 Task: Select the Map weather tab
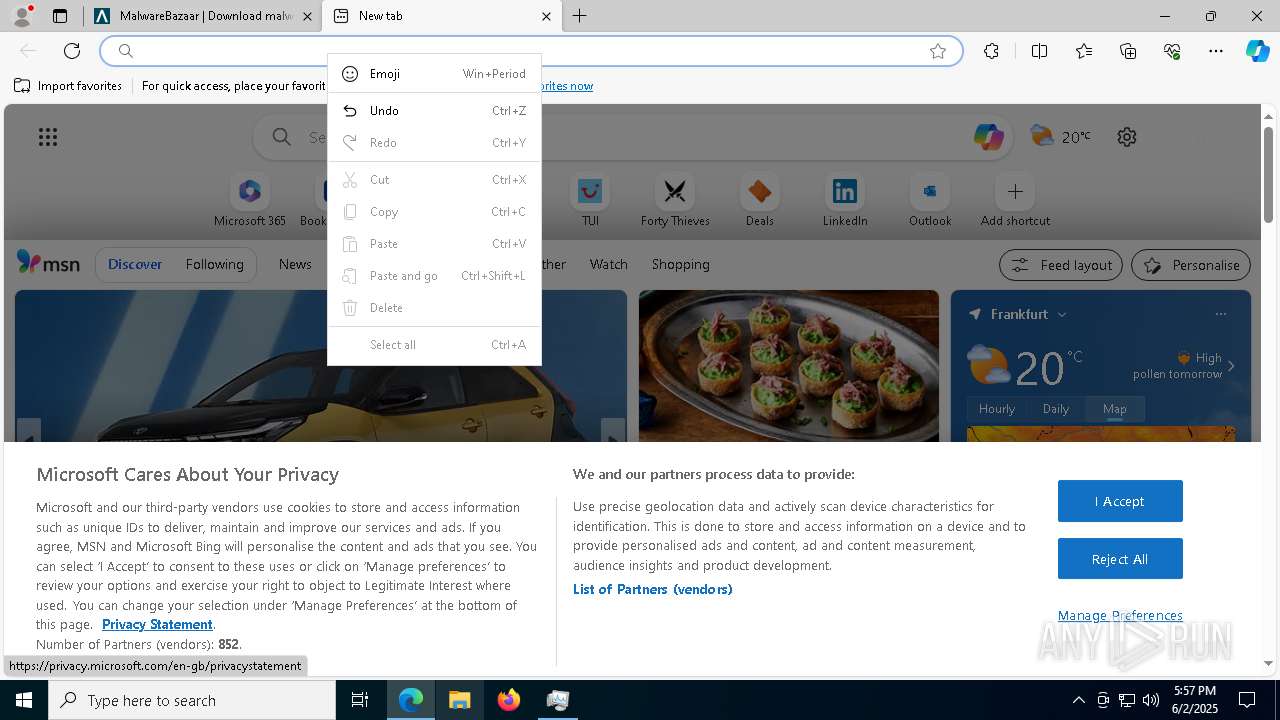(x=1114, y=409)
